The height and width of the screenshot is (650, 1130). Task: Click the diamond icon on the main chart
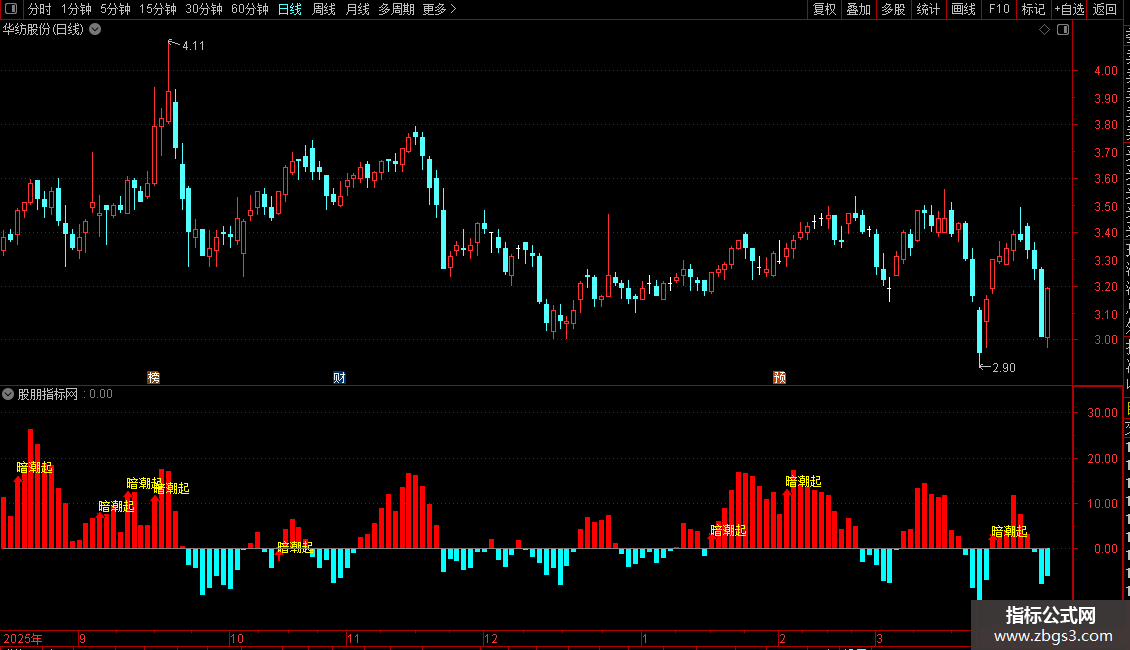(1044, 30)
